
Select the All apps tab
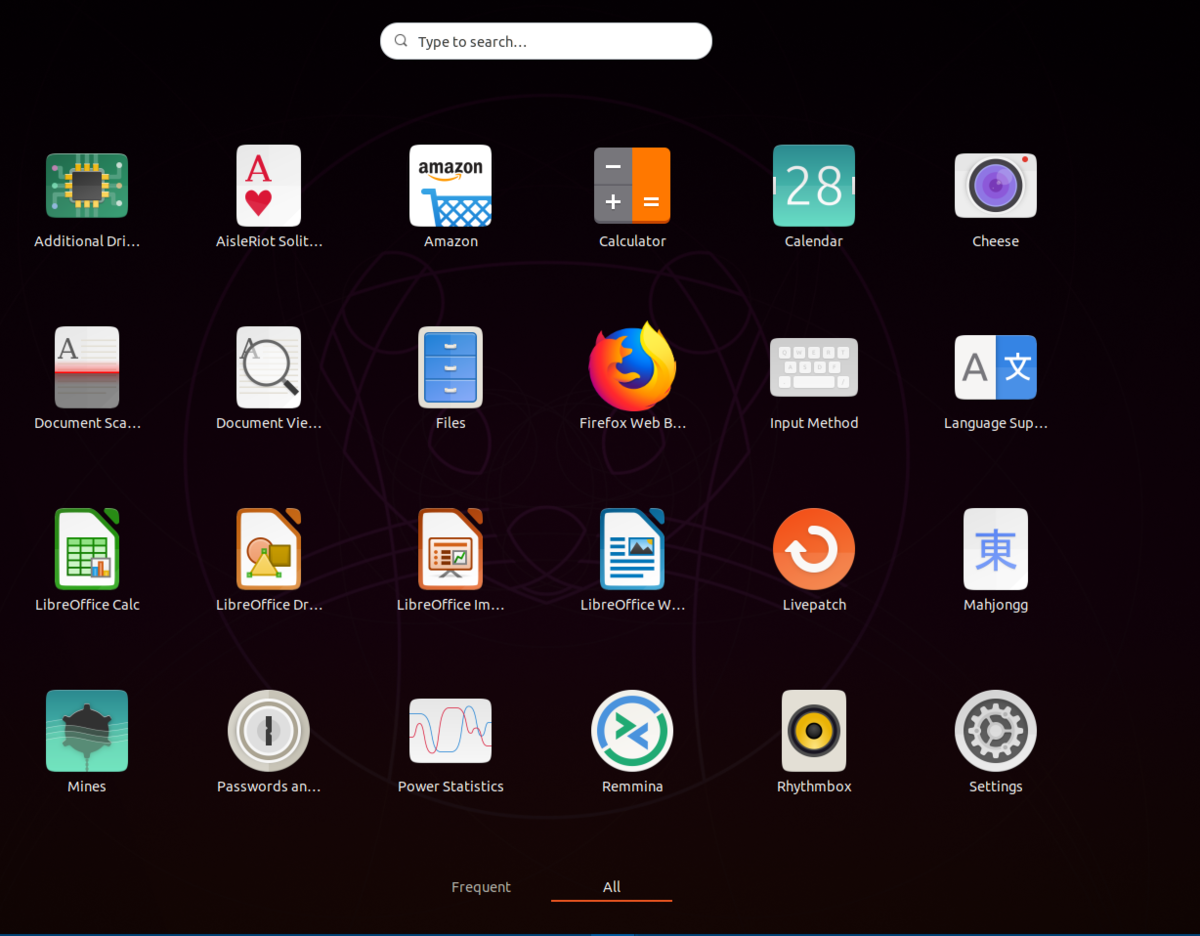click(612, 887)
